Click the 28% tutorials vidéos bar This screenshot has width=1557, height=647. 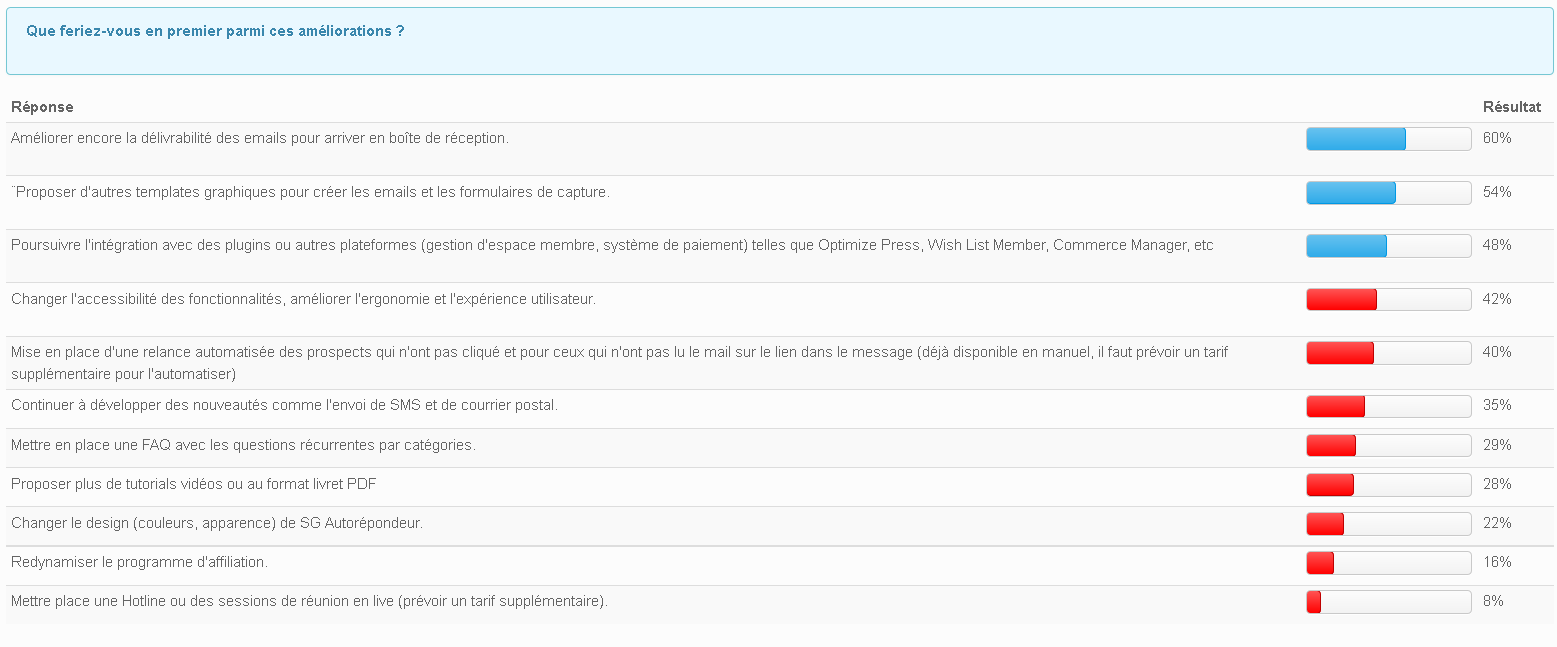(1389, 485)
